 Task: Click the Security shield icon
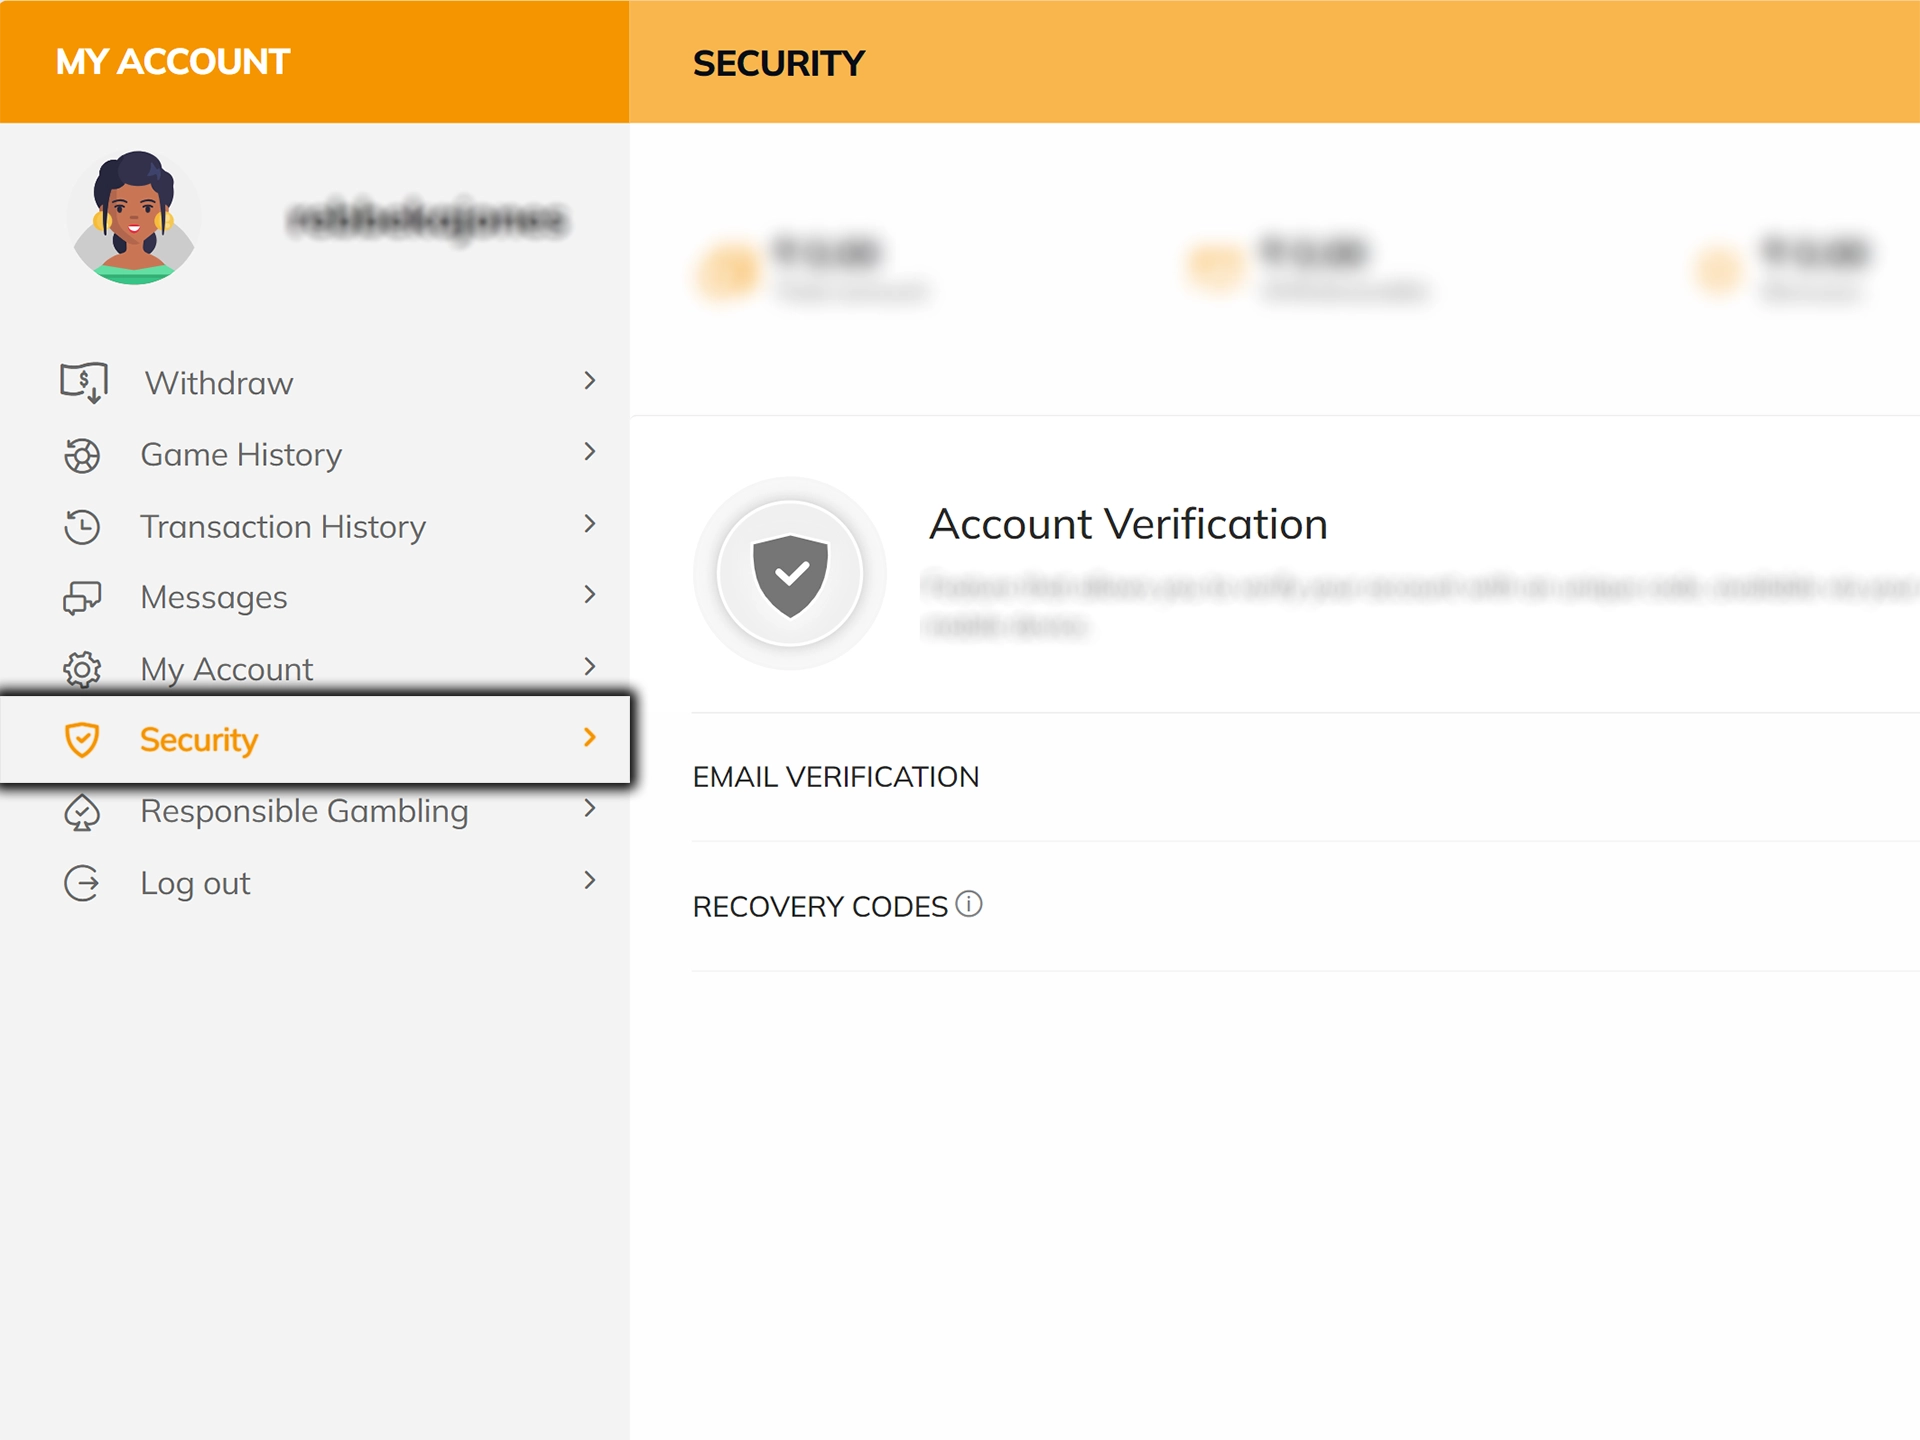coord(82,740)
